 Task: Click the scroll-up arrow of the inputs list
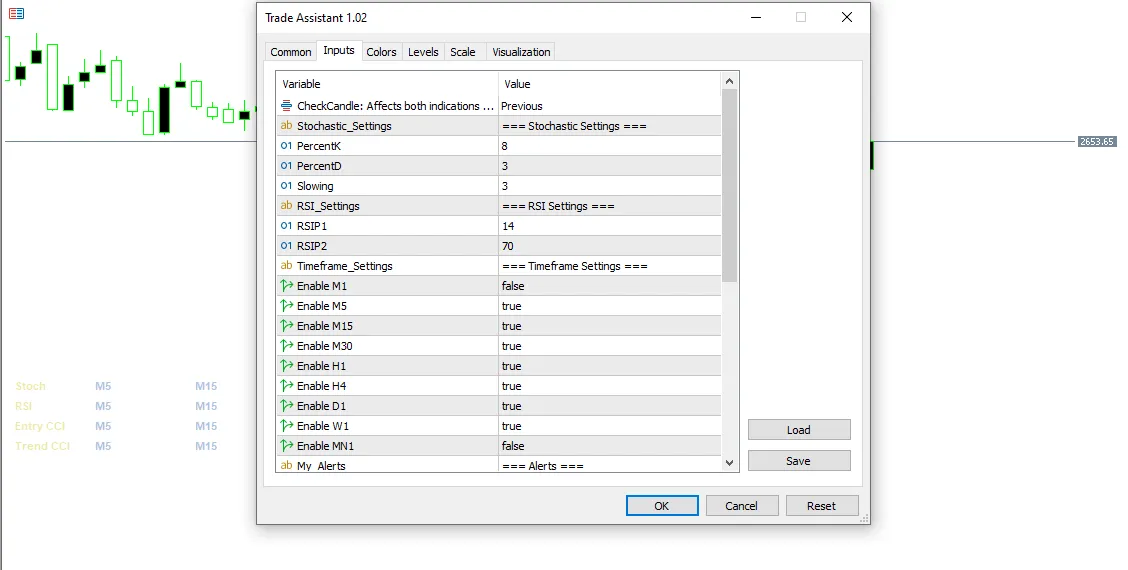coord(729,81)
